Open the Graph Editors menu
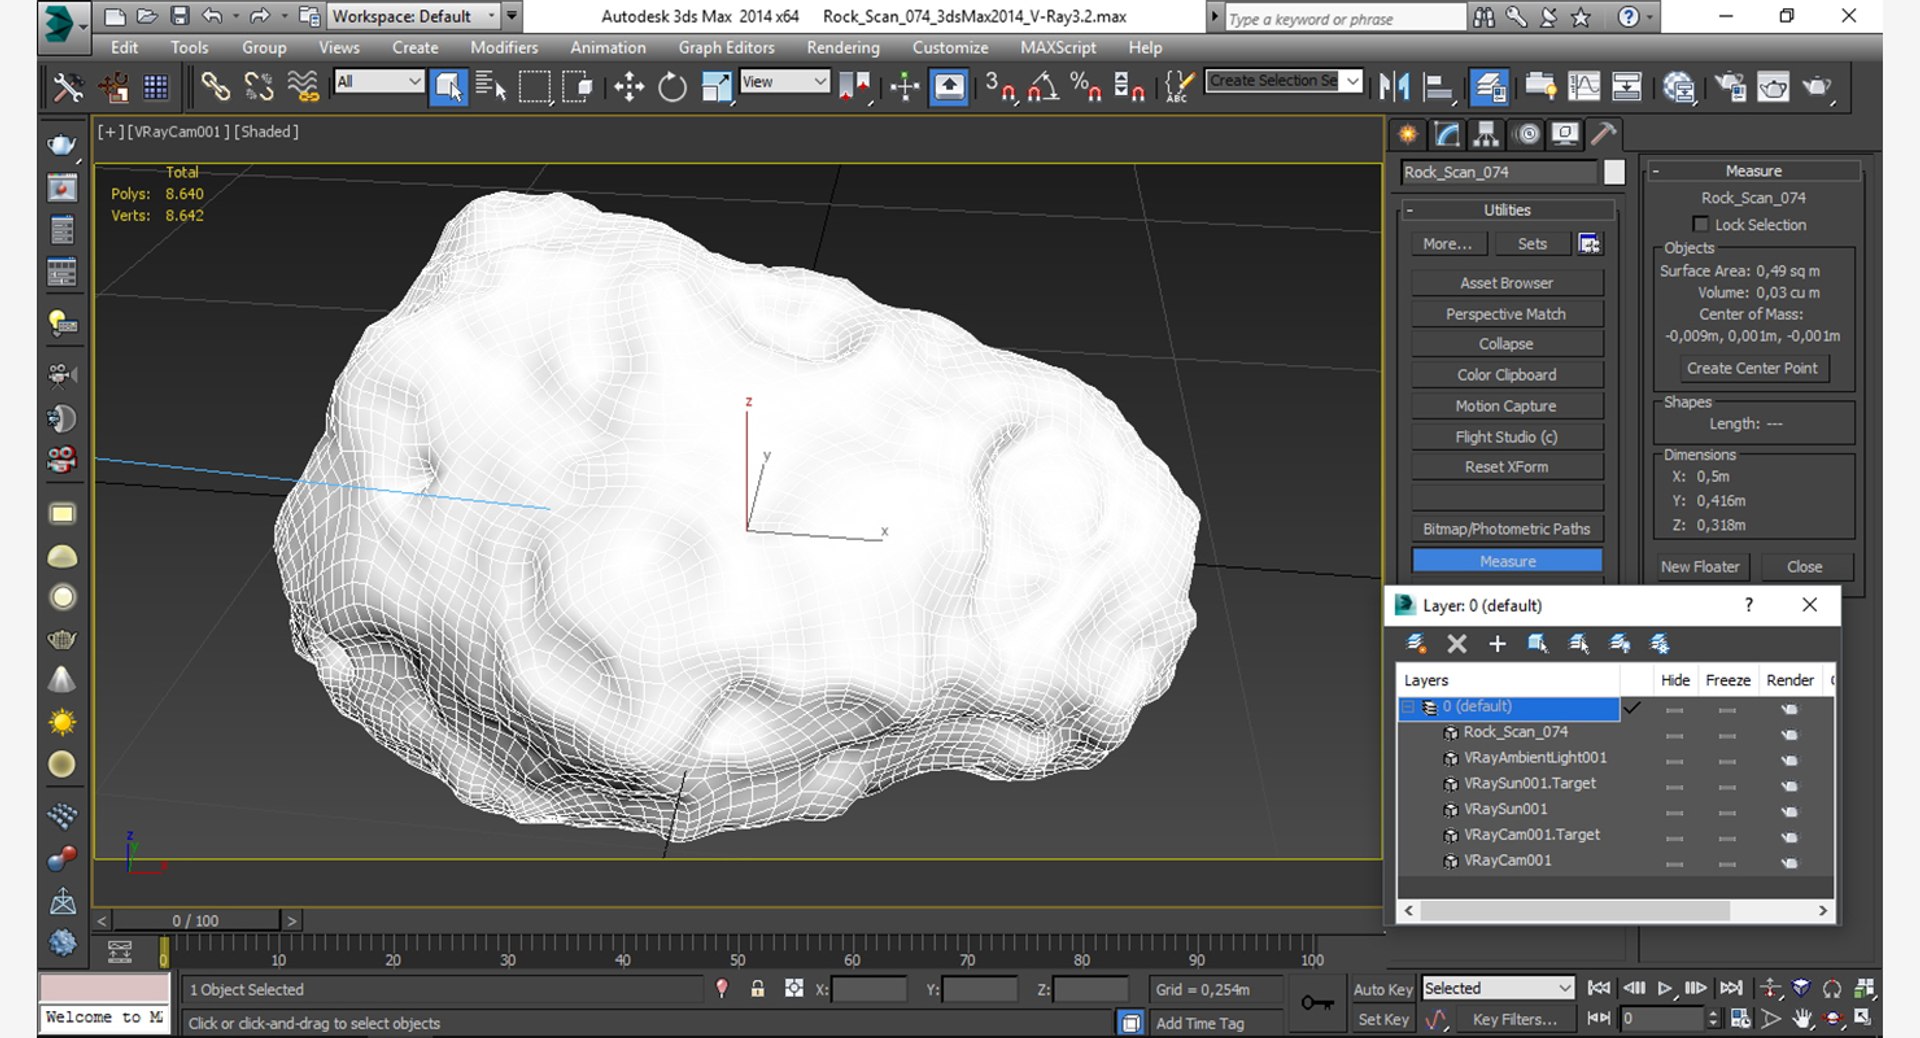Screen dimensions: 1920x1038 point(726,47)
